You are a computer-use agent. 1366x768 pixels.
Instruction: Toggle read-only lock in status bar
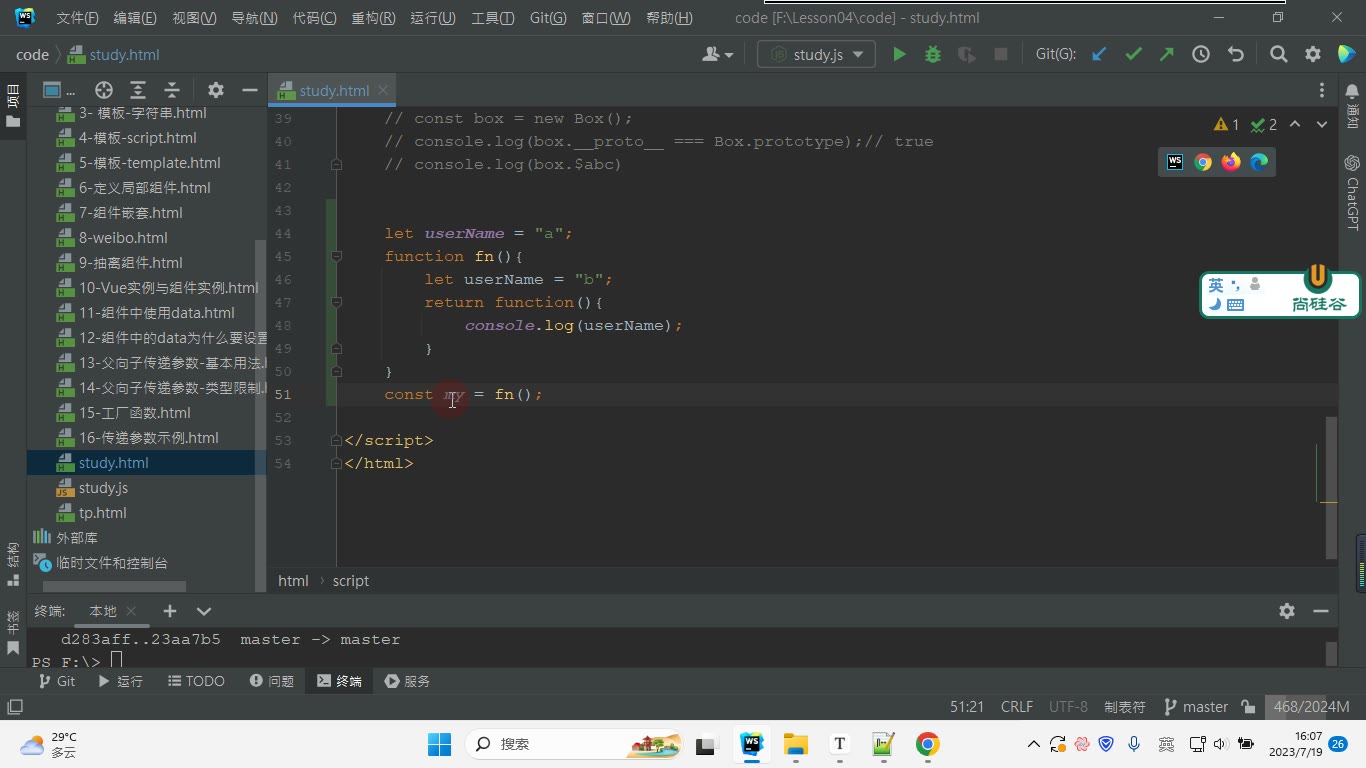[1248, 707]
